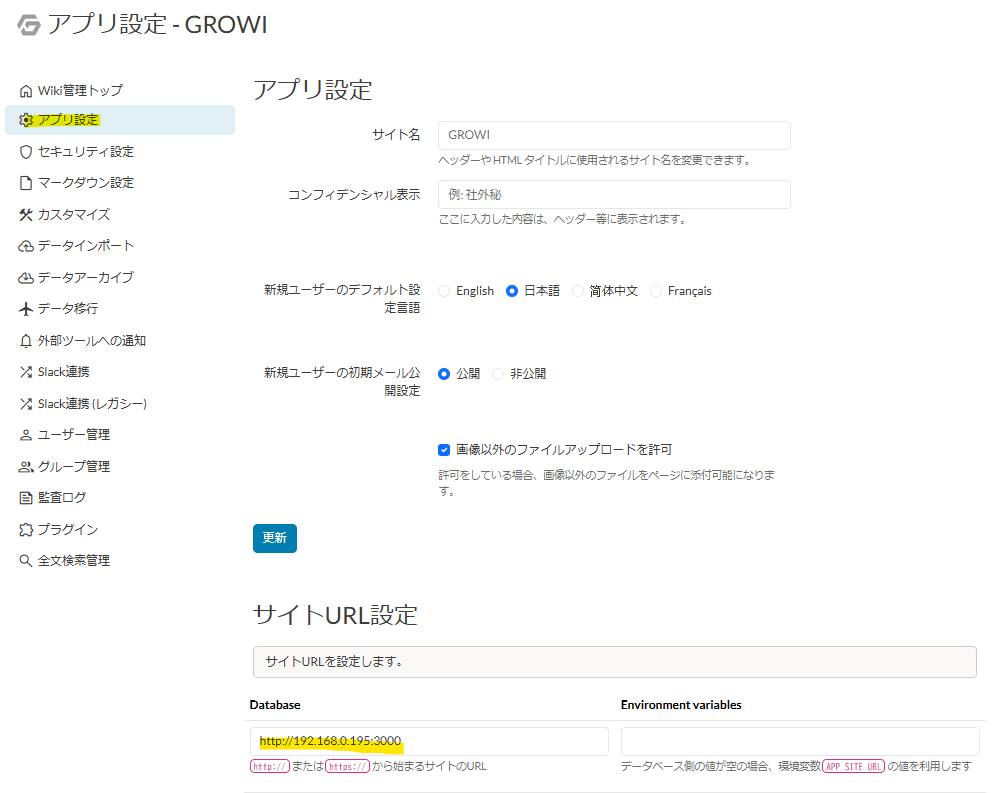Click the サイトURL設定 heading
Screen dimensions: 1005x793
(x=335, y=615)
